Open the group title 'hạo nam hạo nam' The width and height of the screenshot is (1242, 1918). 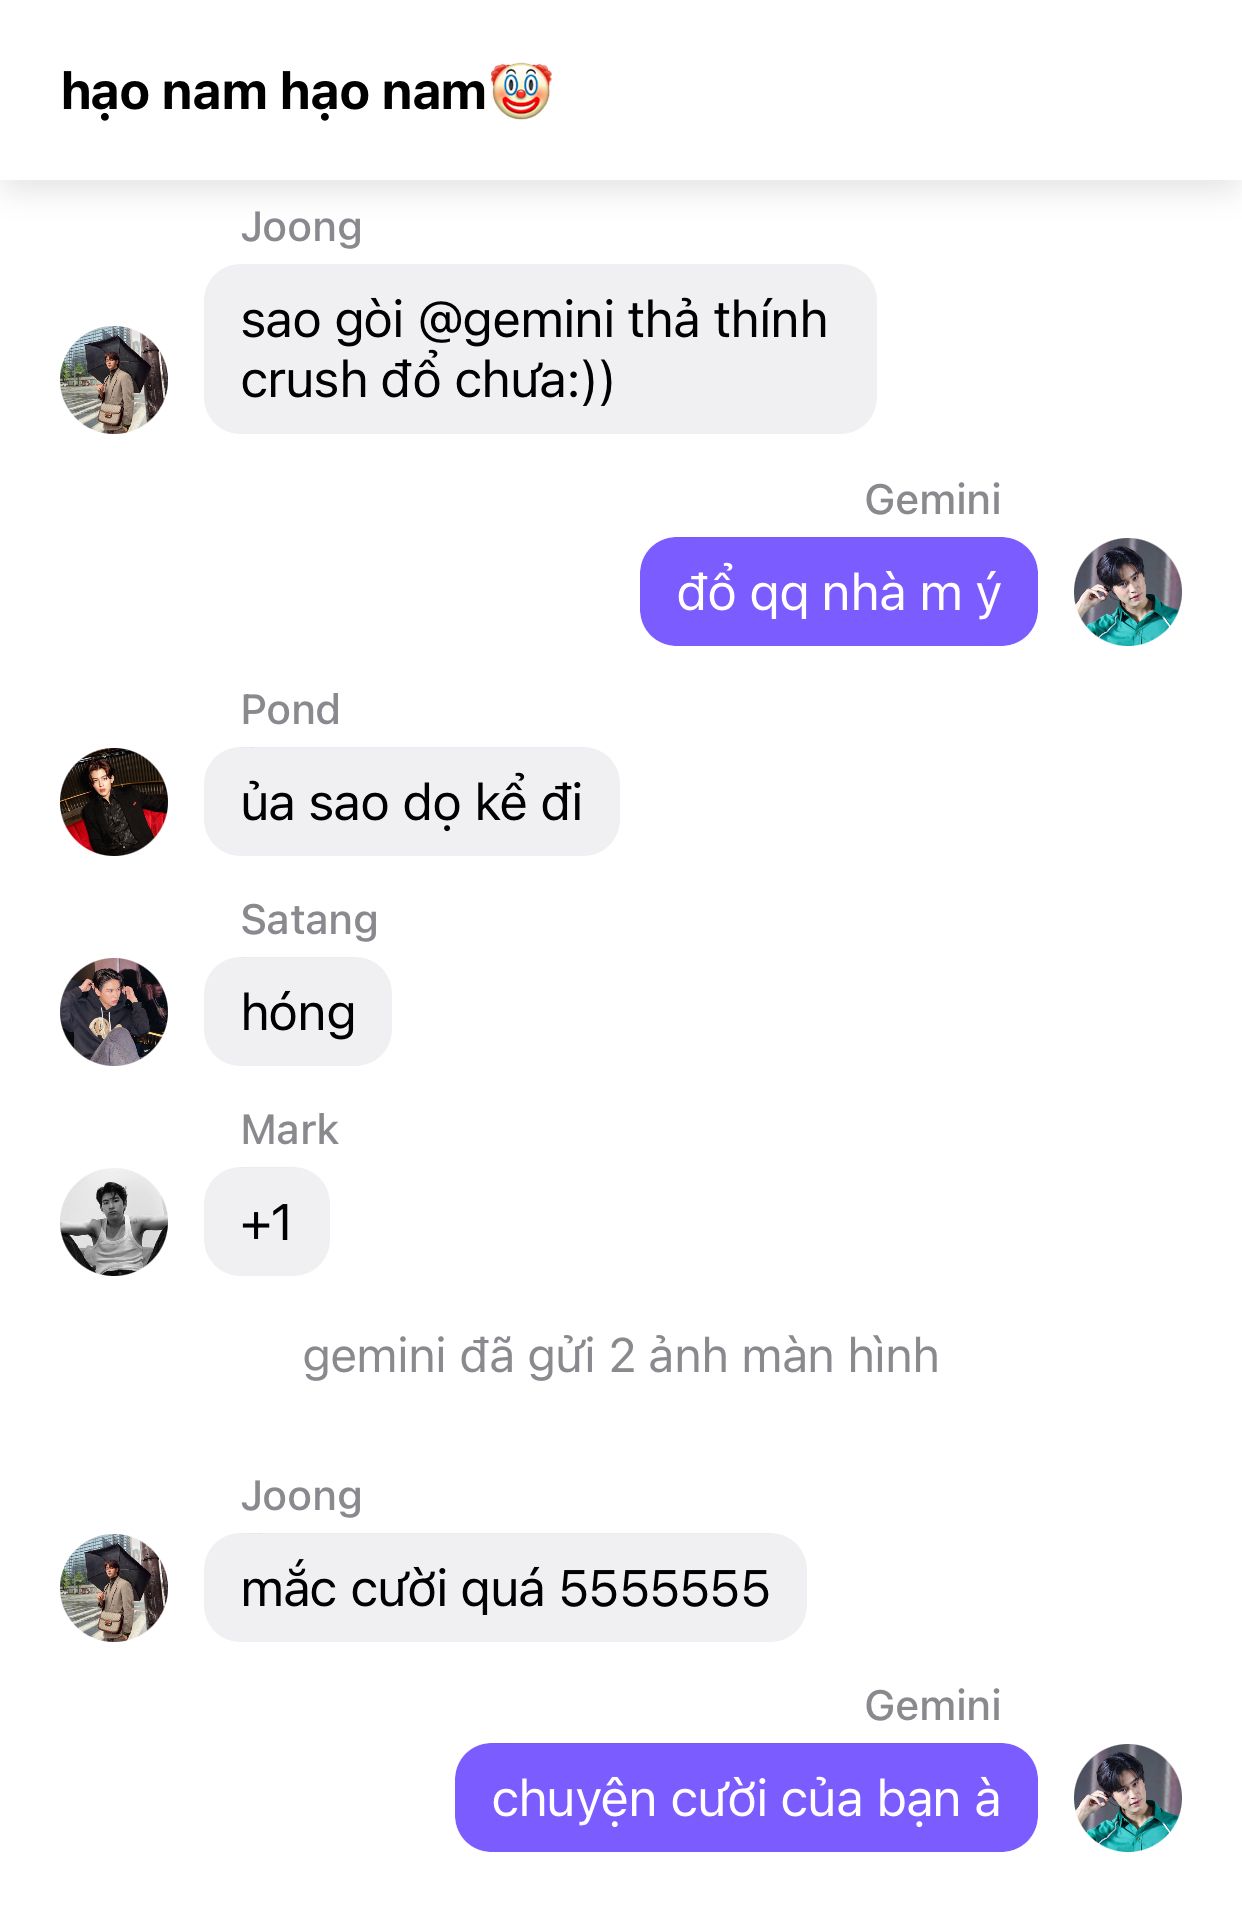pos(273,92)
